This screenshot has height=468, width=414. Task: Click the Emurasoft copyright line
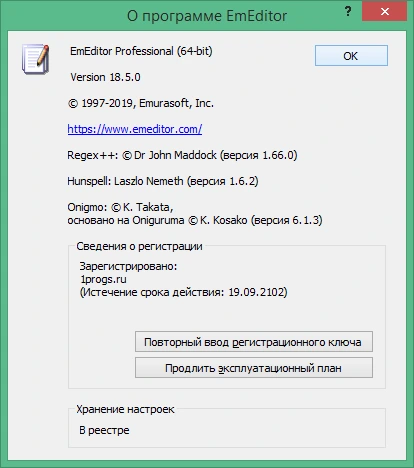(141, 103)
